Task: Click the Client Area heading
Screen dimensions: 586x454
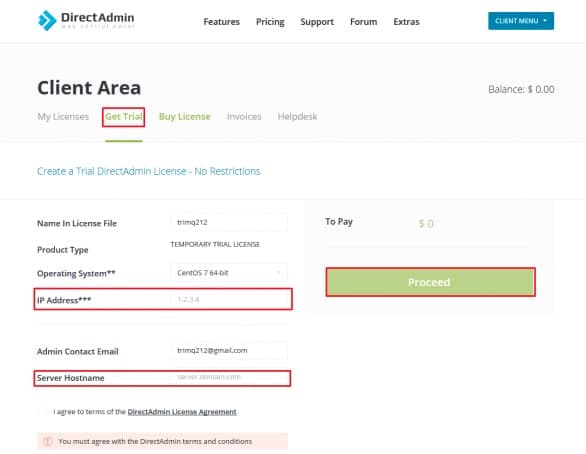Action: coord(89,88)
